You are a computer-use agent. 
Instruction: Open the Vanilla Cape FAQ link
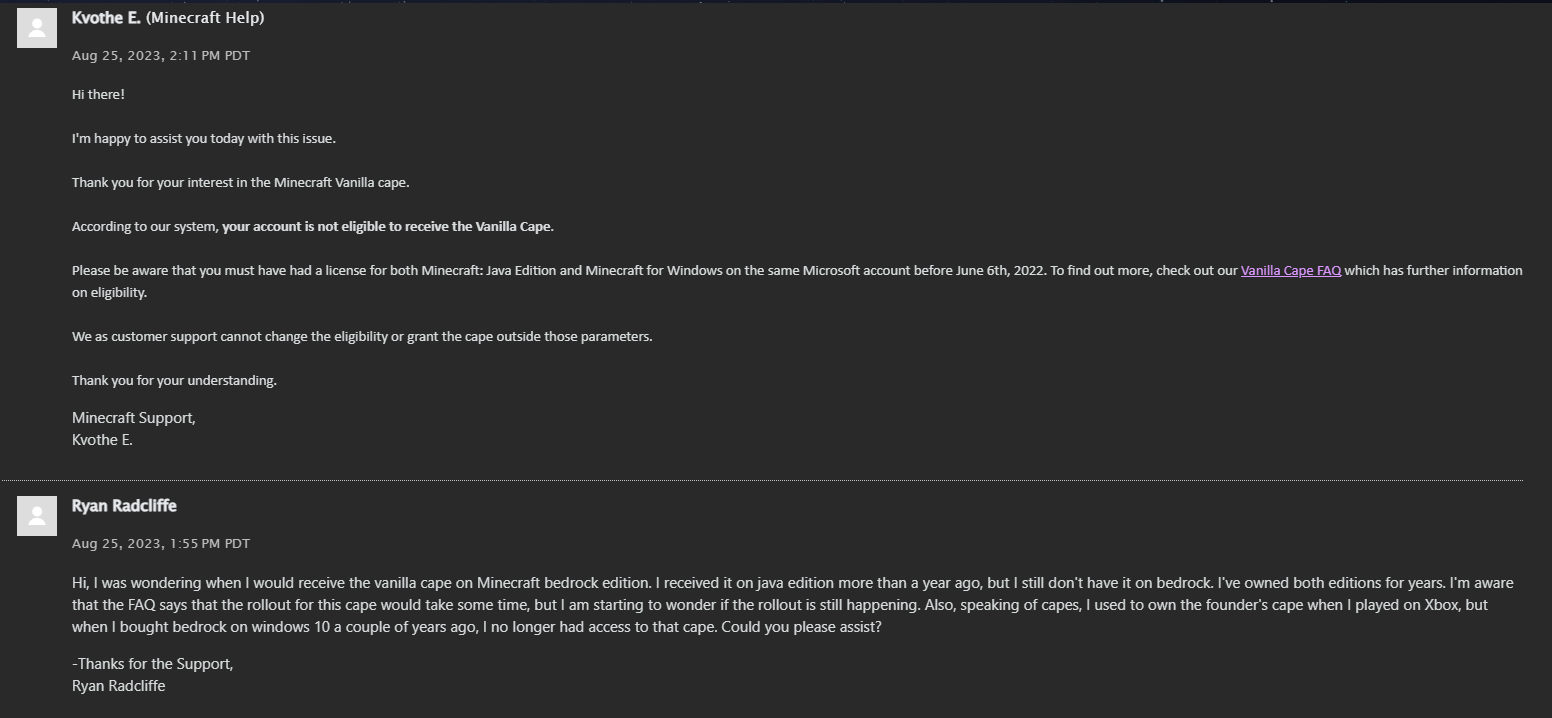coord(1290,270)
